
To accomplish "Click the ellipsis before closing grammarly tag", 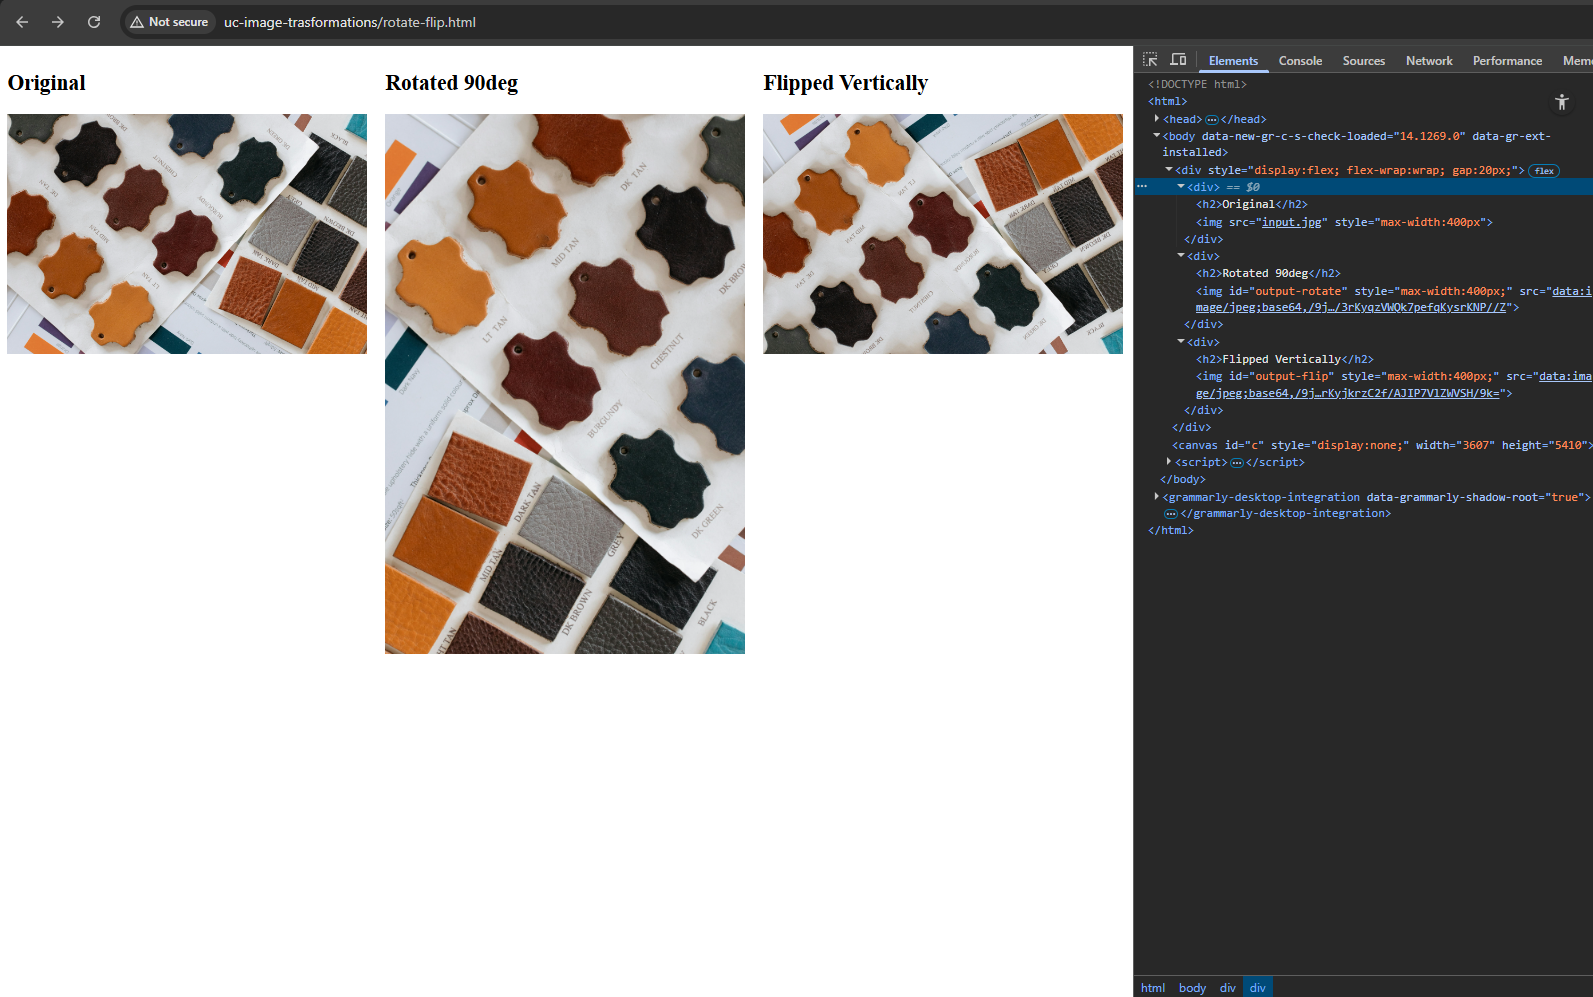I will 1171,514.
